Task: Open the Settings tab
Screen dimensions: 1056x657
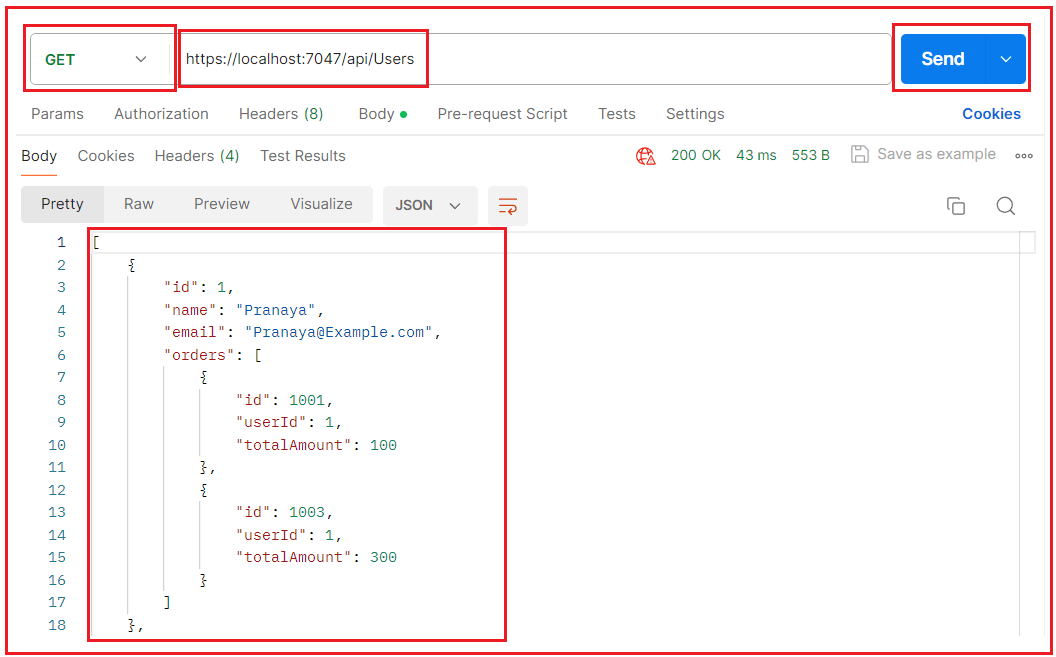Action: (x=695, y=114)
